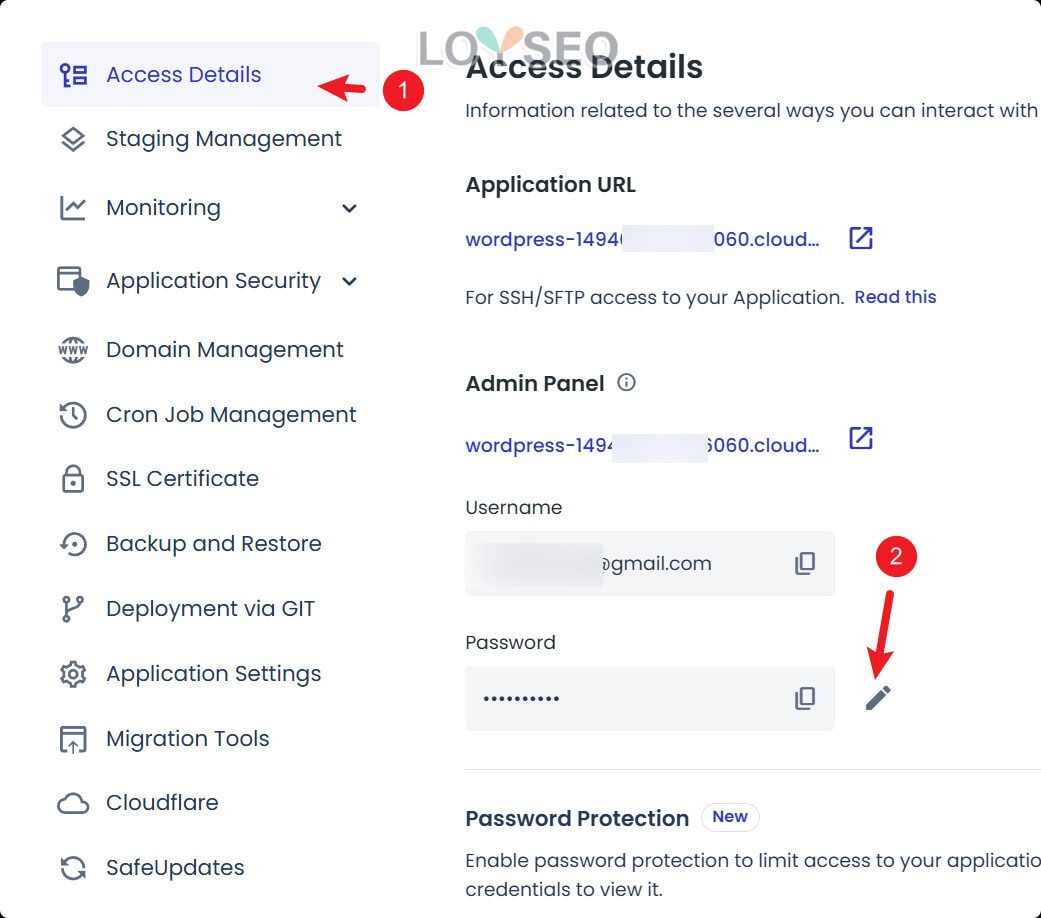Screen dimensions: 1041x918
Task: Go to Cron Job Management
Action: (x=230, y=415)
